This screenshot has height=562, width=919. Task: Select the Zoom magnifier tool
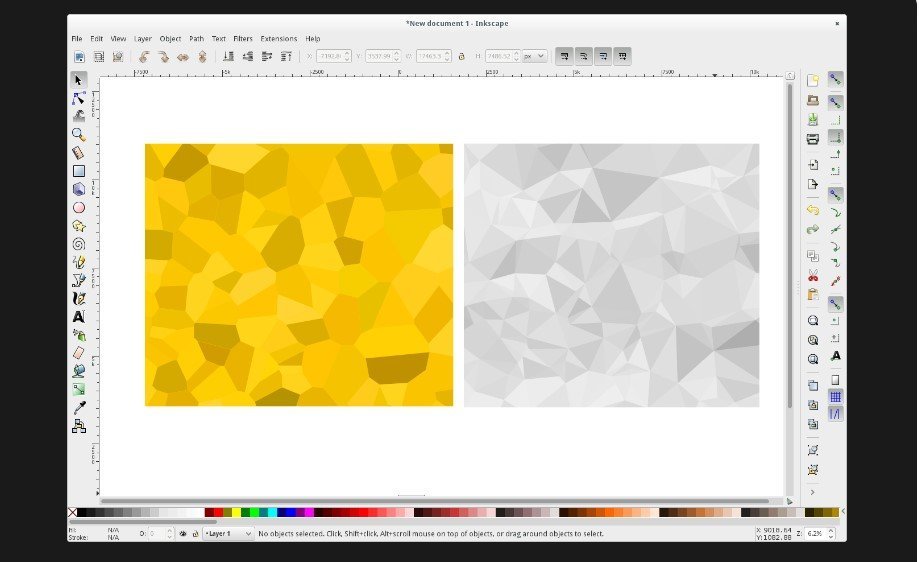[x=78, y=134]
